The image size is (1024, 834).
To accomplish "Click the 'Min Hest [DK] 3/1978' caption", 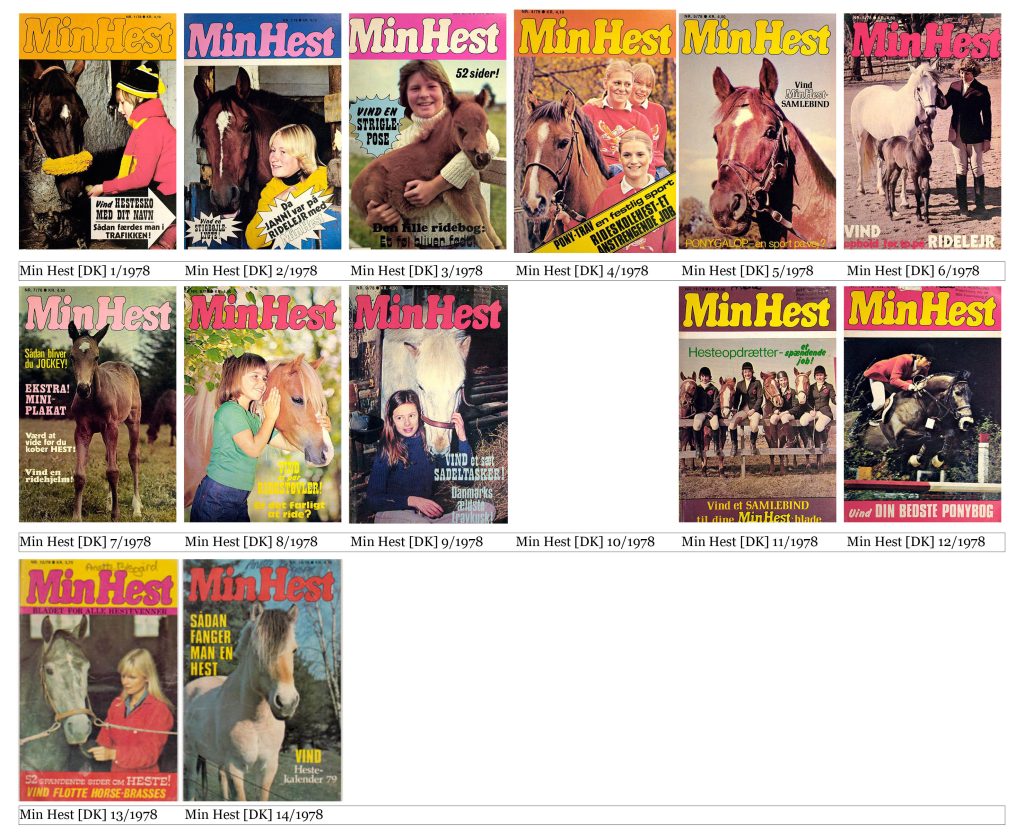I will pos(417,270).
